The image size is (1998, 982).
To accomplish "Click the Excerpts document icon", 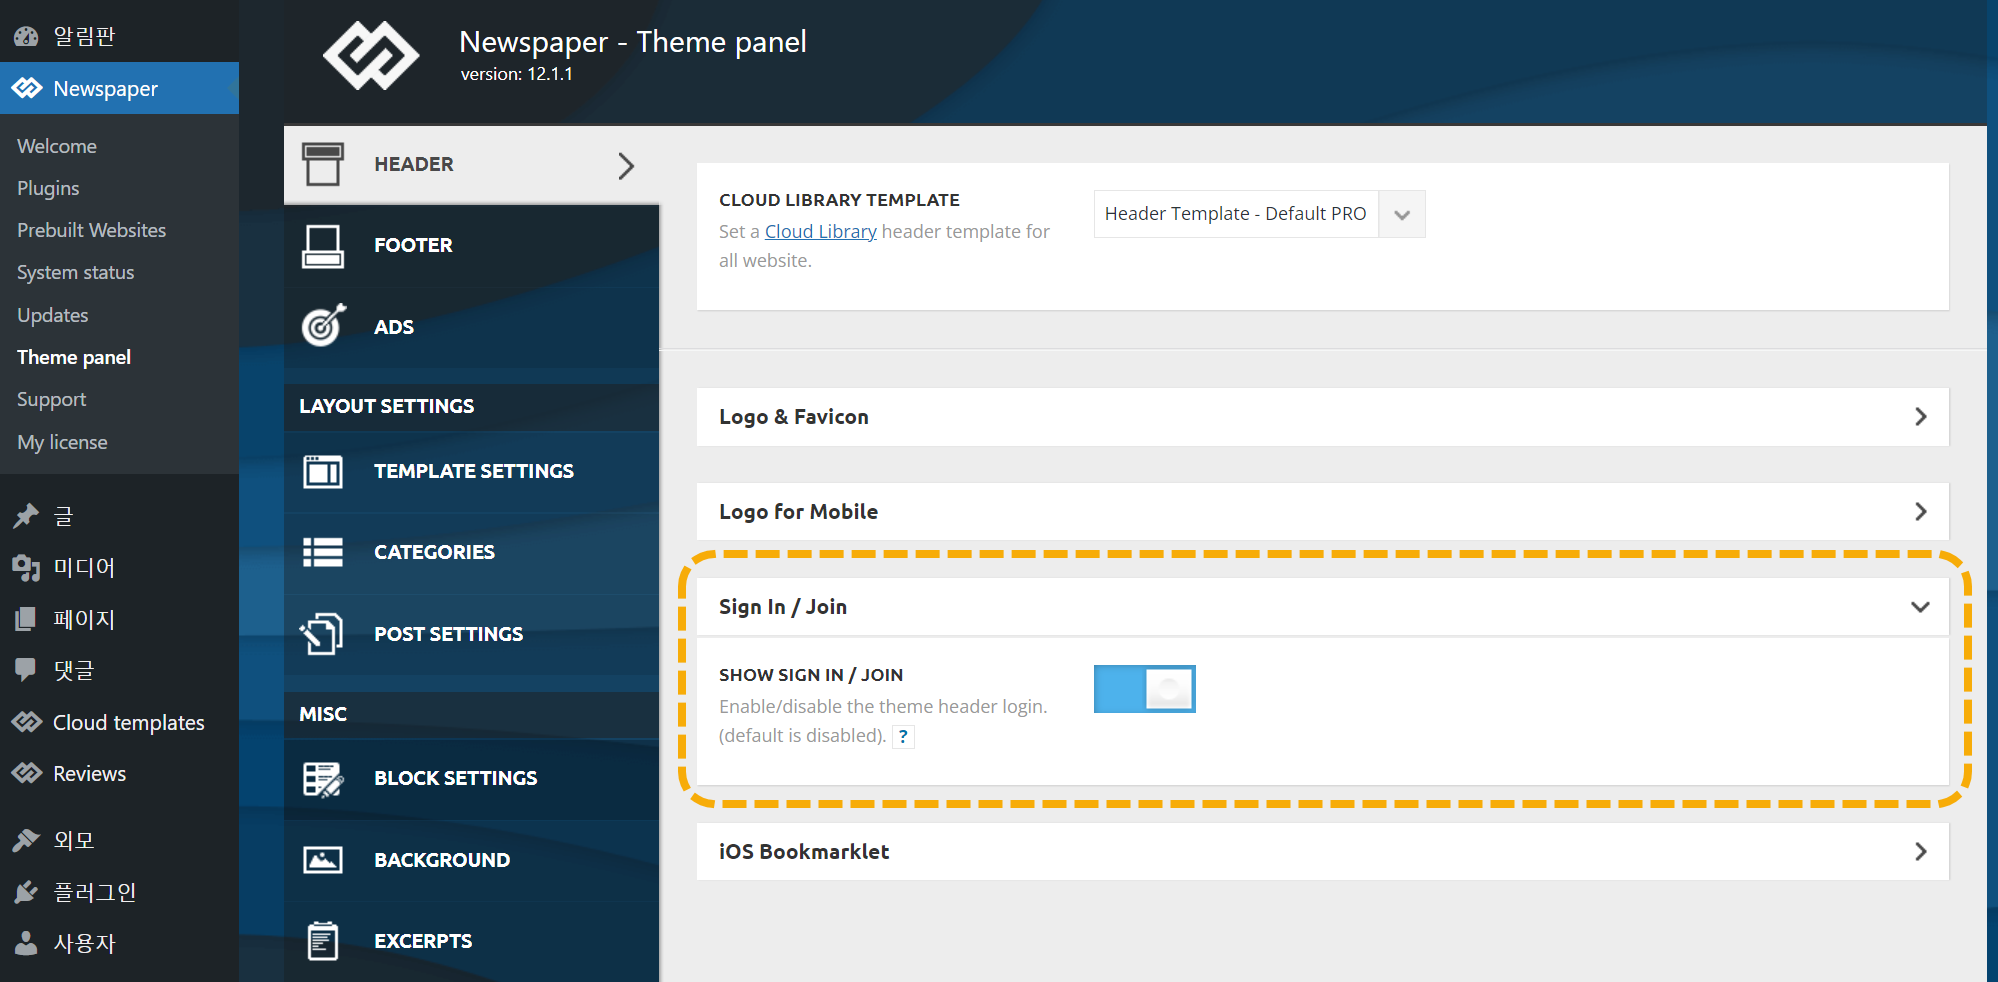I will [x=322, y=941].
